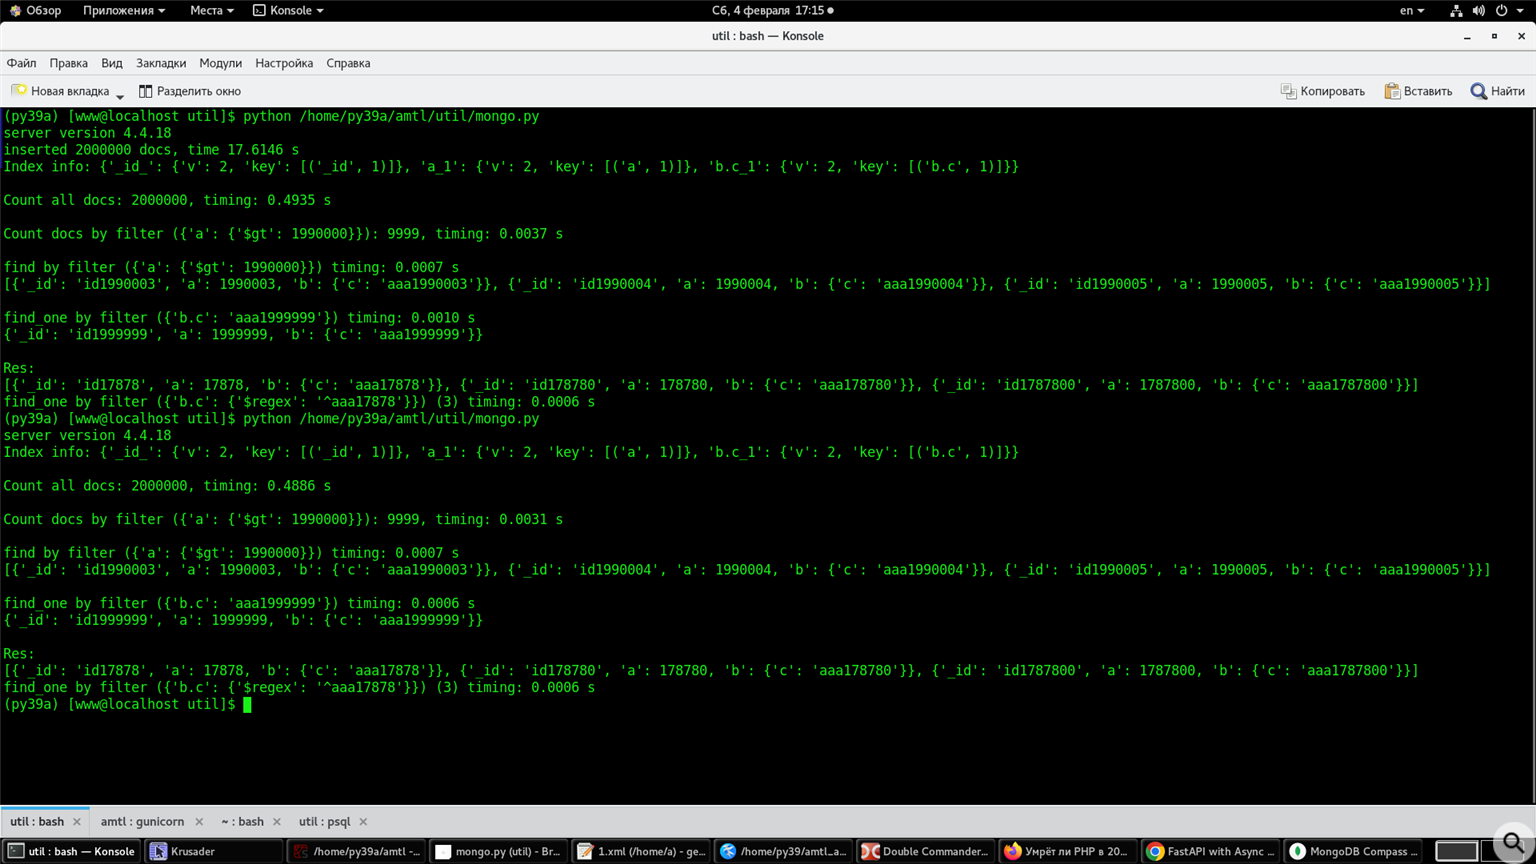The image size is (1536, 864).
Task: Expand the system menu arrow beside the power icon
Action: (1520, 11)
